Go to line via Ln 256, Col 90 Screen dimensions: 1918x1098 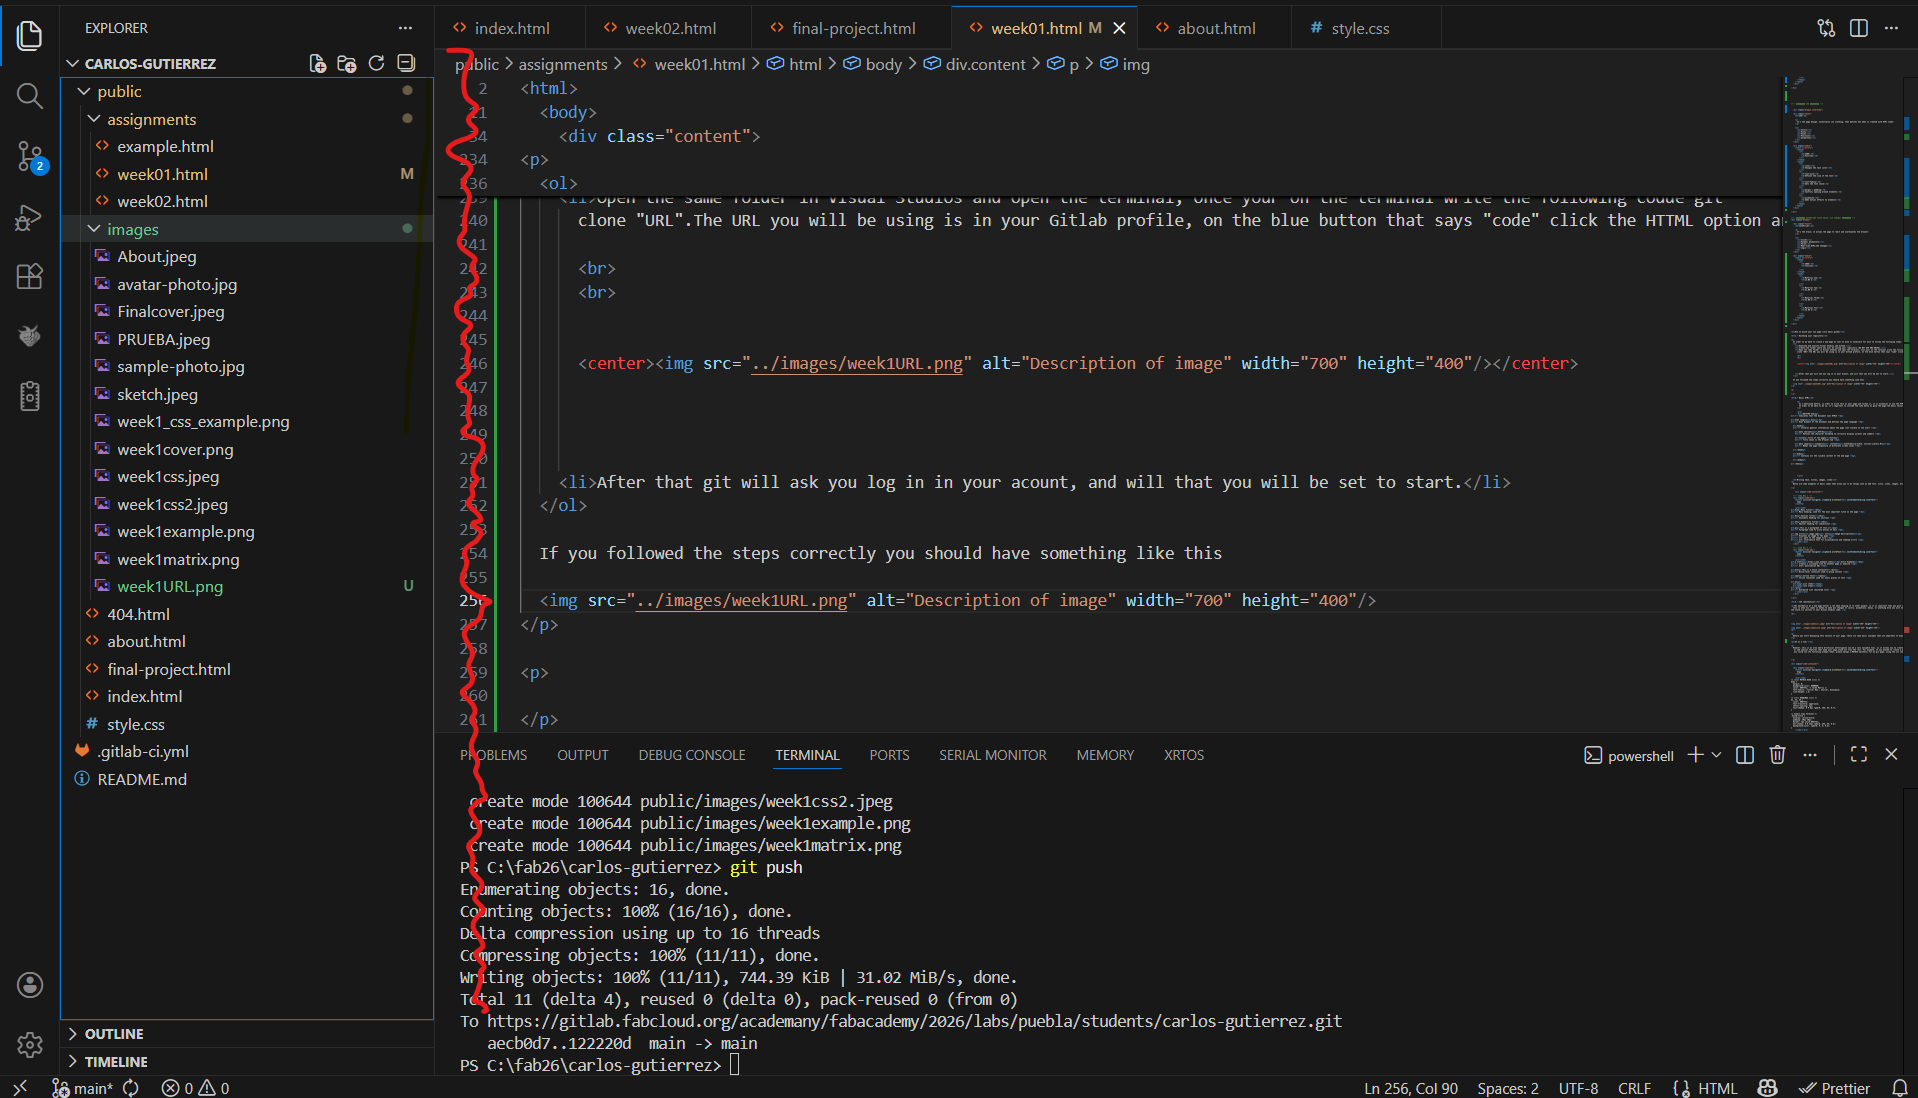coord(1410,1088)
